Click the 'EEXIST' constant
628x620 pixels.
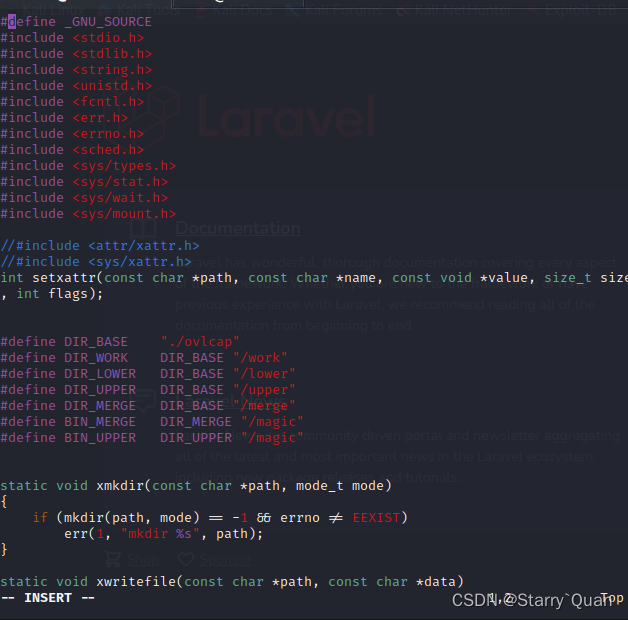pyautogui.click(x=376, y=518)
